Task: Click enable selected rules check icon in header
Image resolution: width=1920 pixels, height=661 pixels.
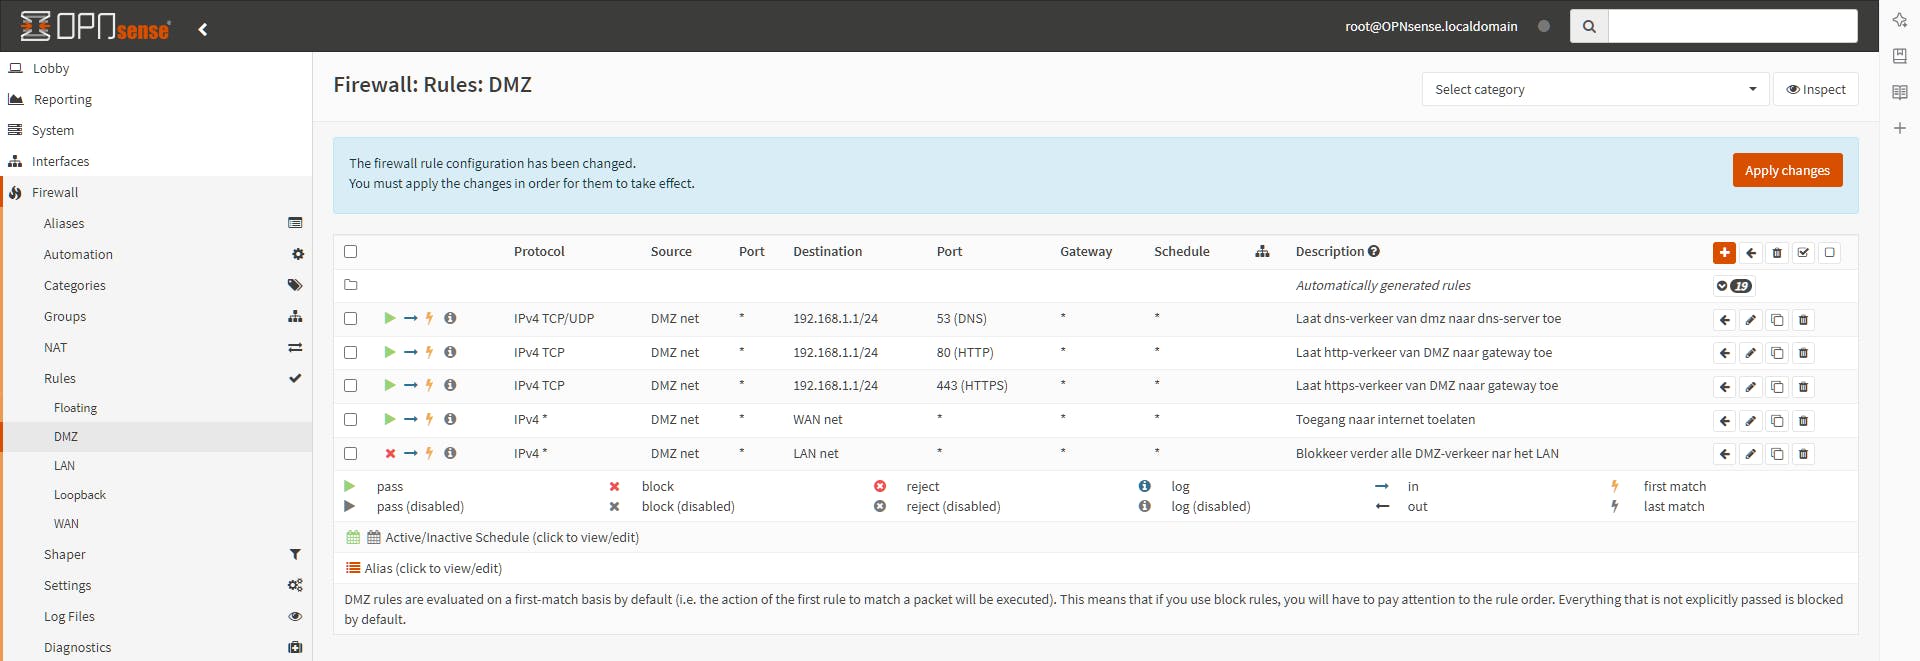Action: pos(1803,253)
